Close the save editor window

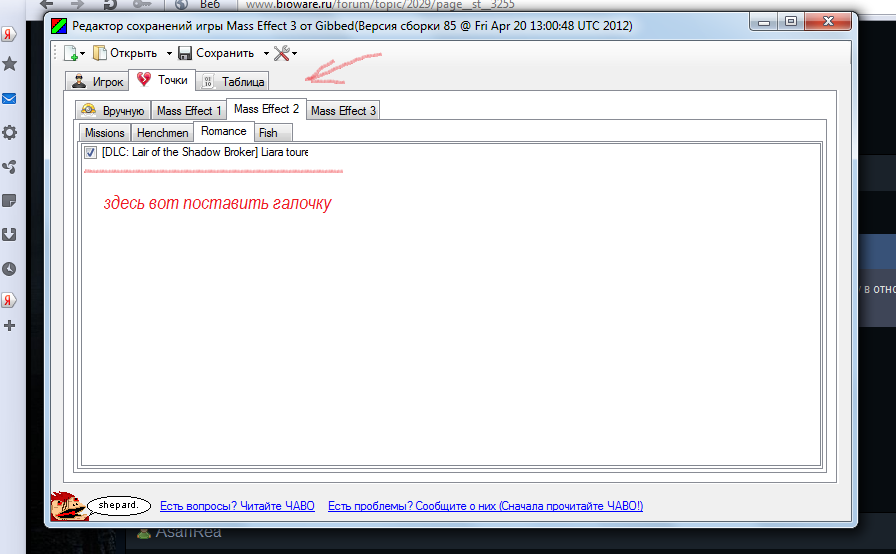[828, 22]
